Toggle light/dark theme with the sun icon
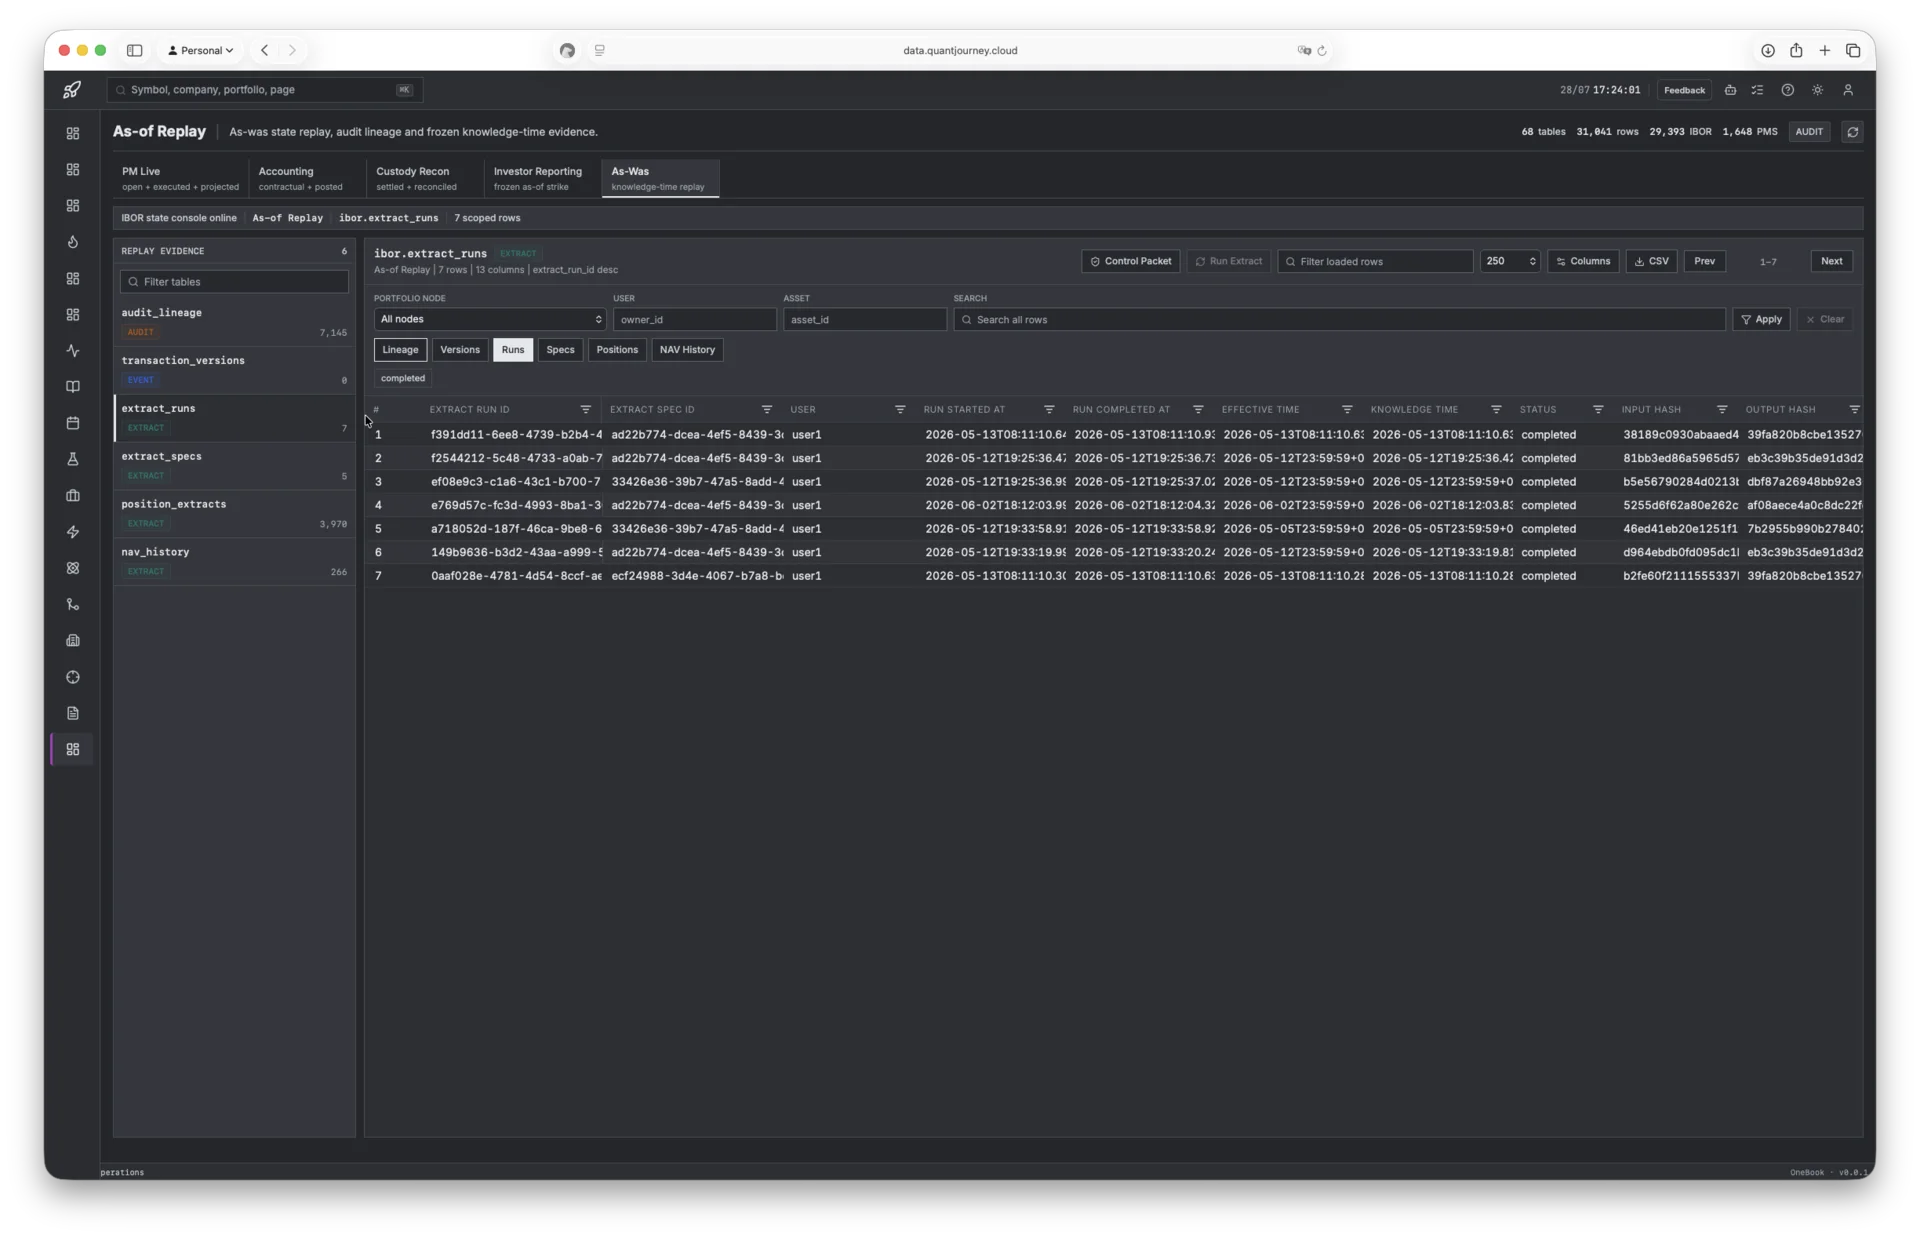Image resolution: width=1920 pixels, height=1238 pixels. (x=1818, y=90)
